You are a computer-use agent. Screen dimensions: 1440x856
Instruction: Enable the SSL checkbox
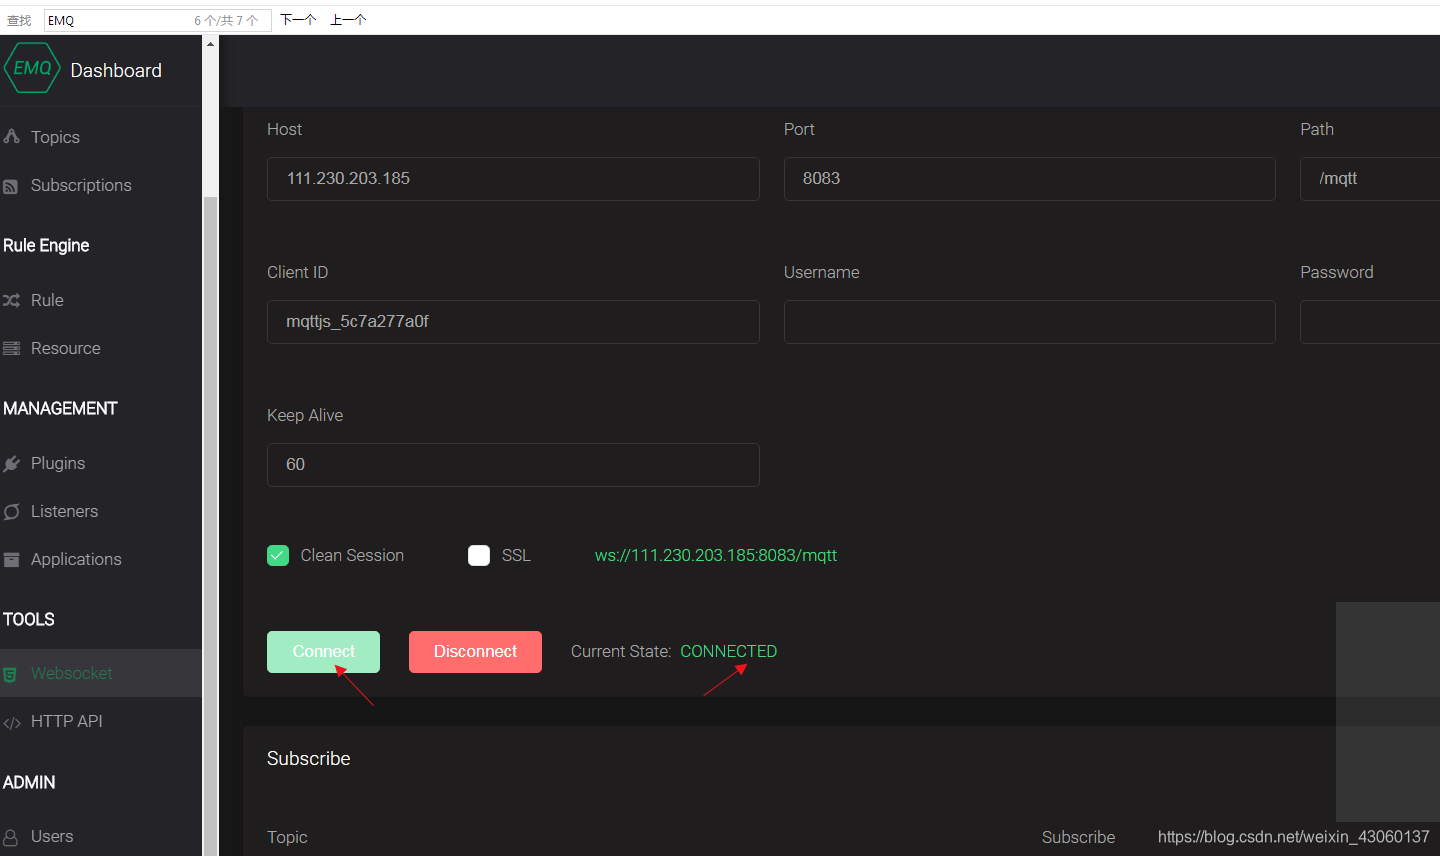pyautogui.click(x=479, y=555)
